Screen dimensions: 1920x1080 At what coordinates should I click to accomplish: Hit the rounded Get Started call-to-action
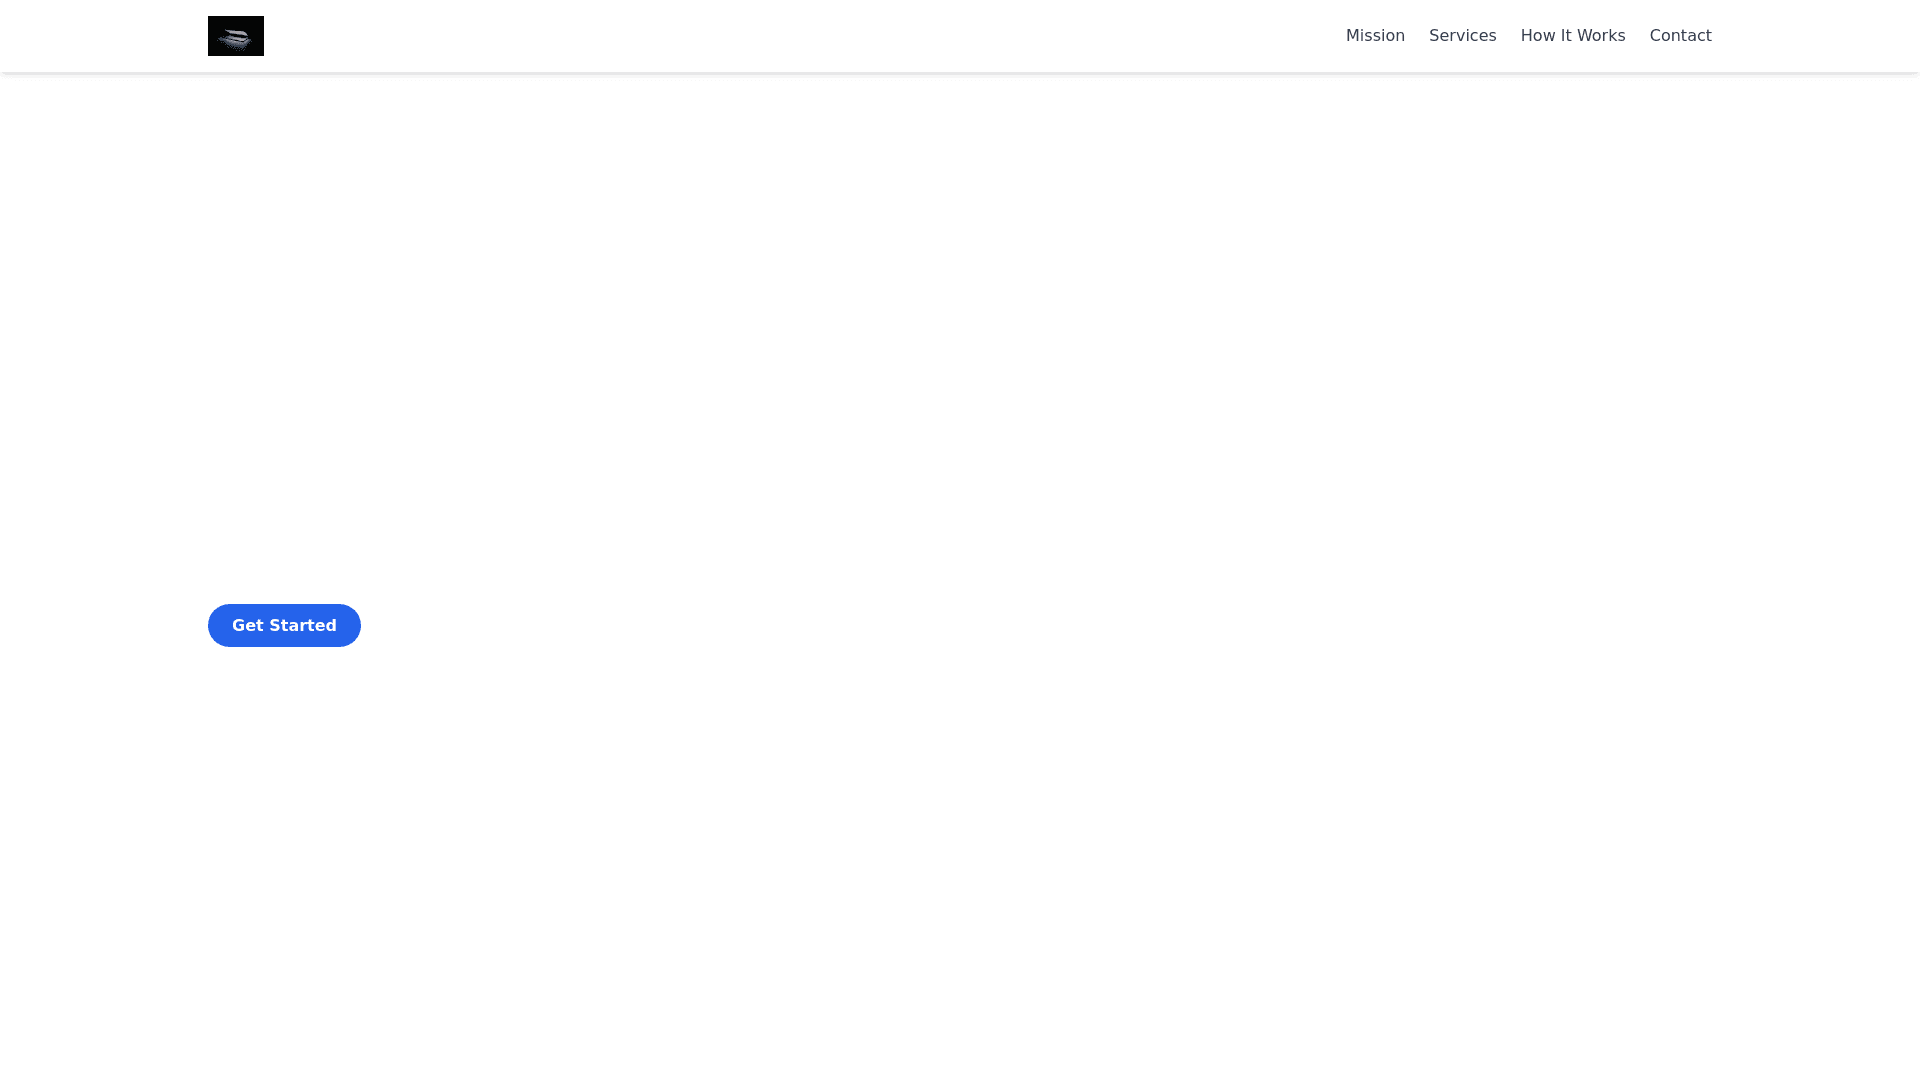[x=284, y=625]
